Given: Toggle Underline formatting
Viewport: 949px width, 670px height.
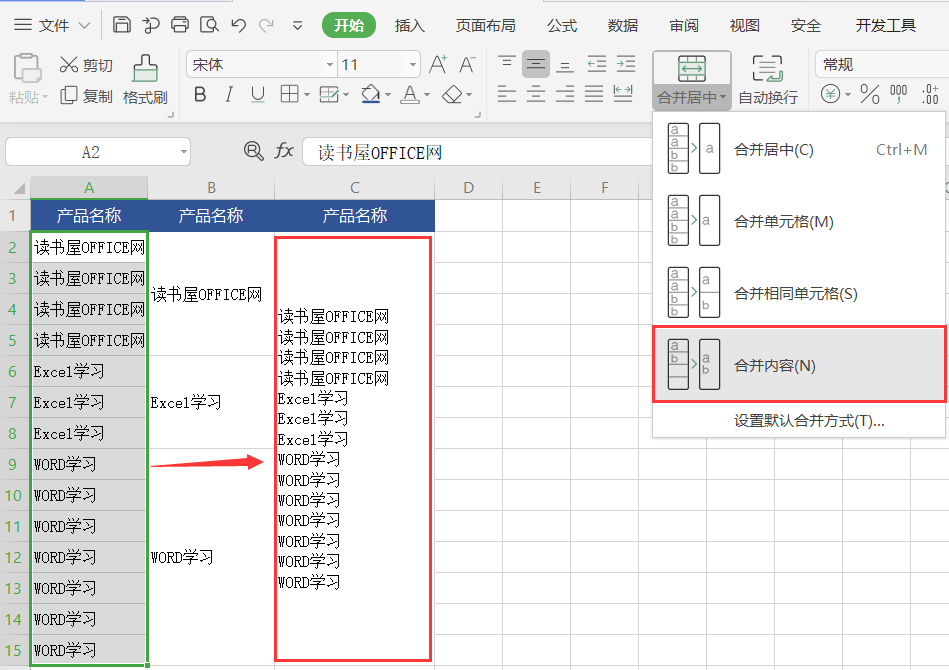Looking at the screenshot, I should pos(258,94).
